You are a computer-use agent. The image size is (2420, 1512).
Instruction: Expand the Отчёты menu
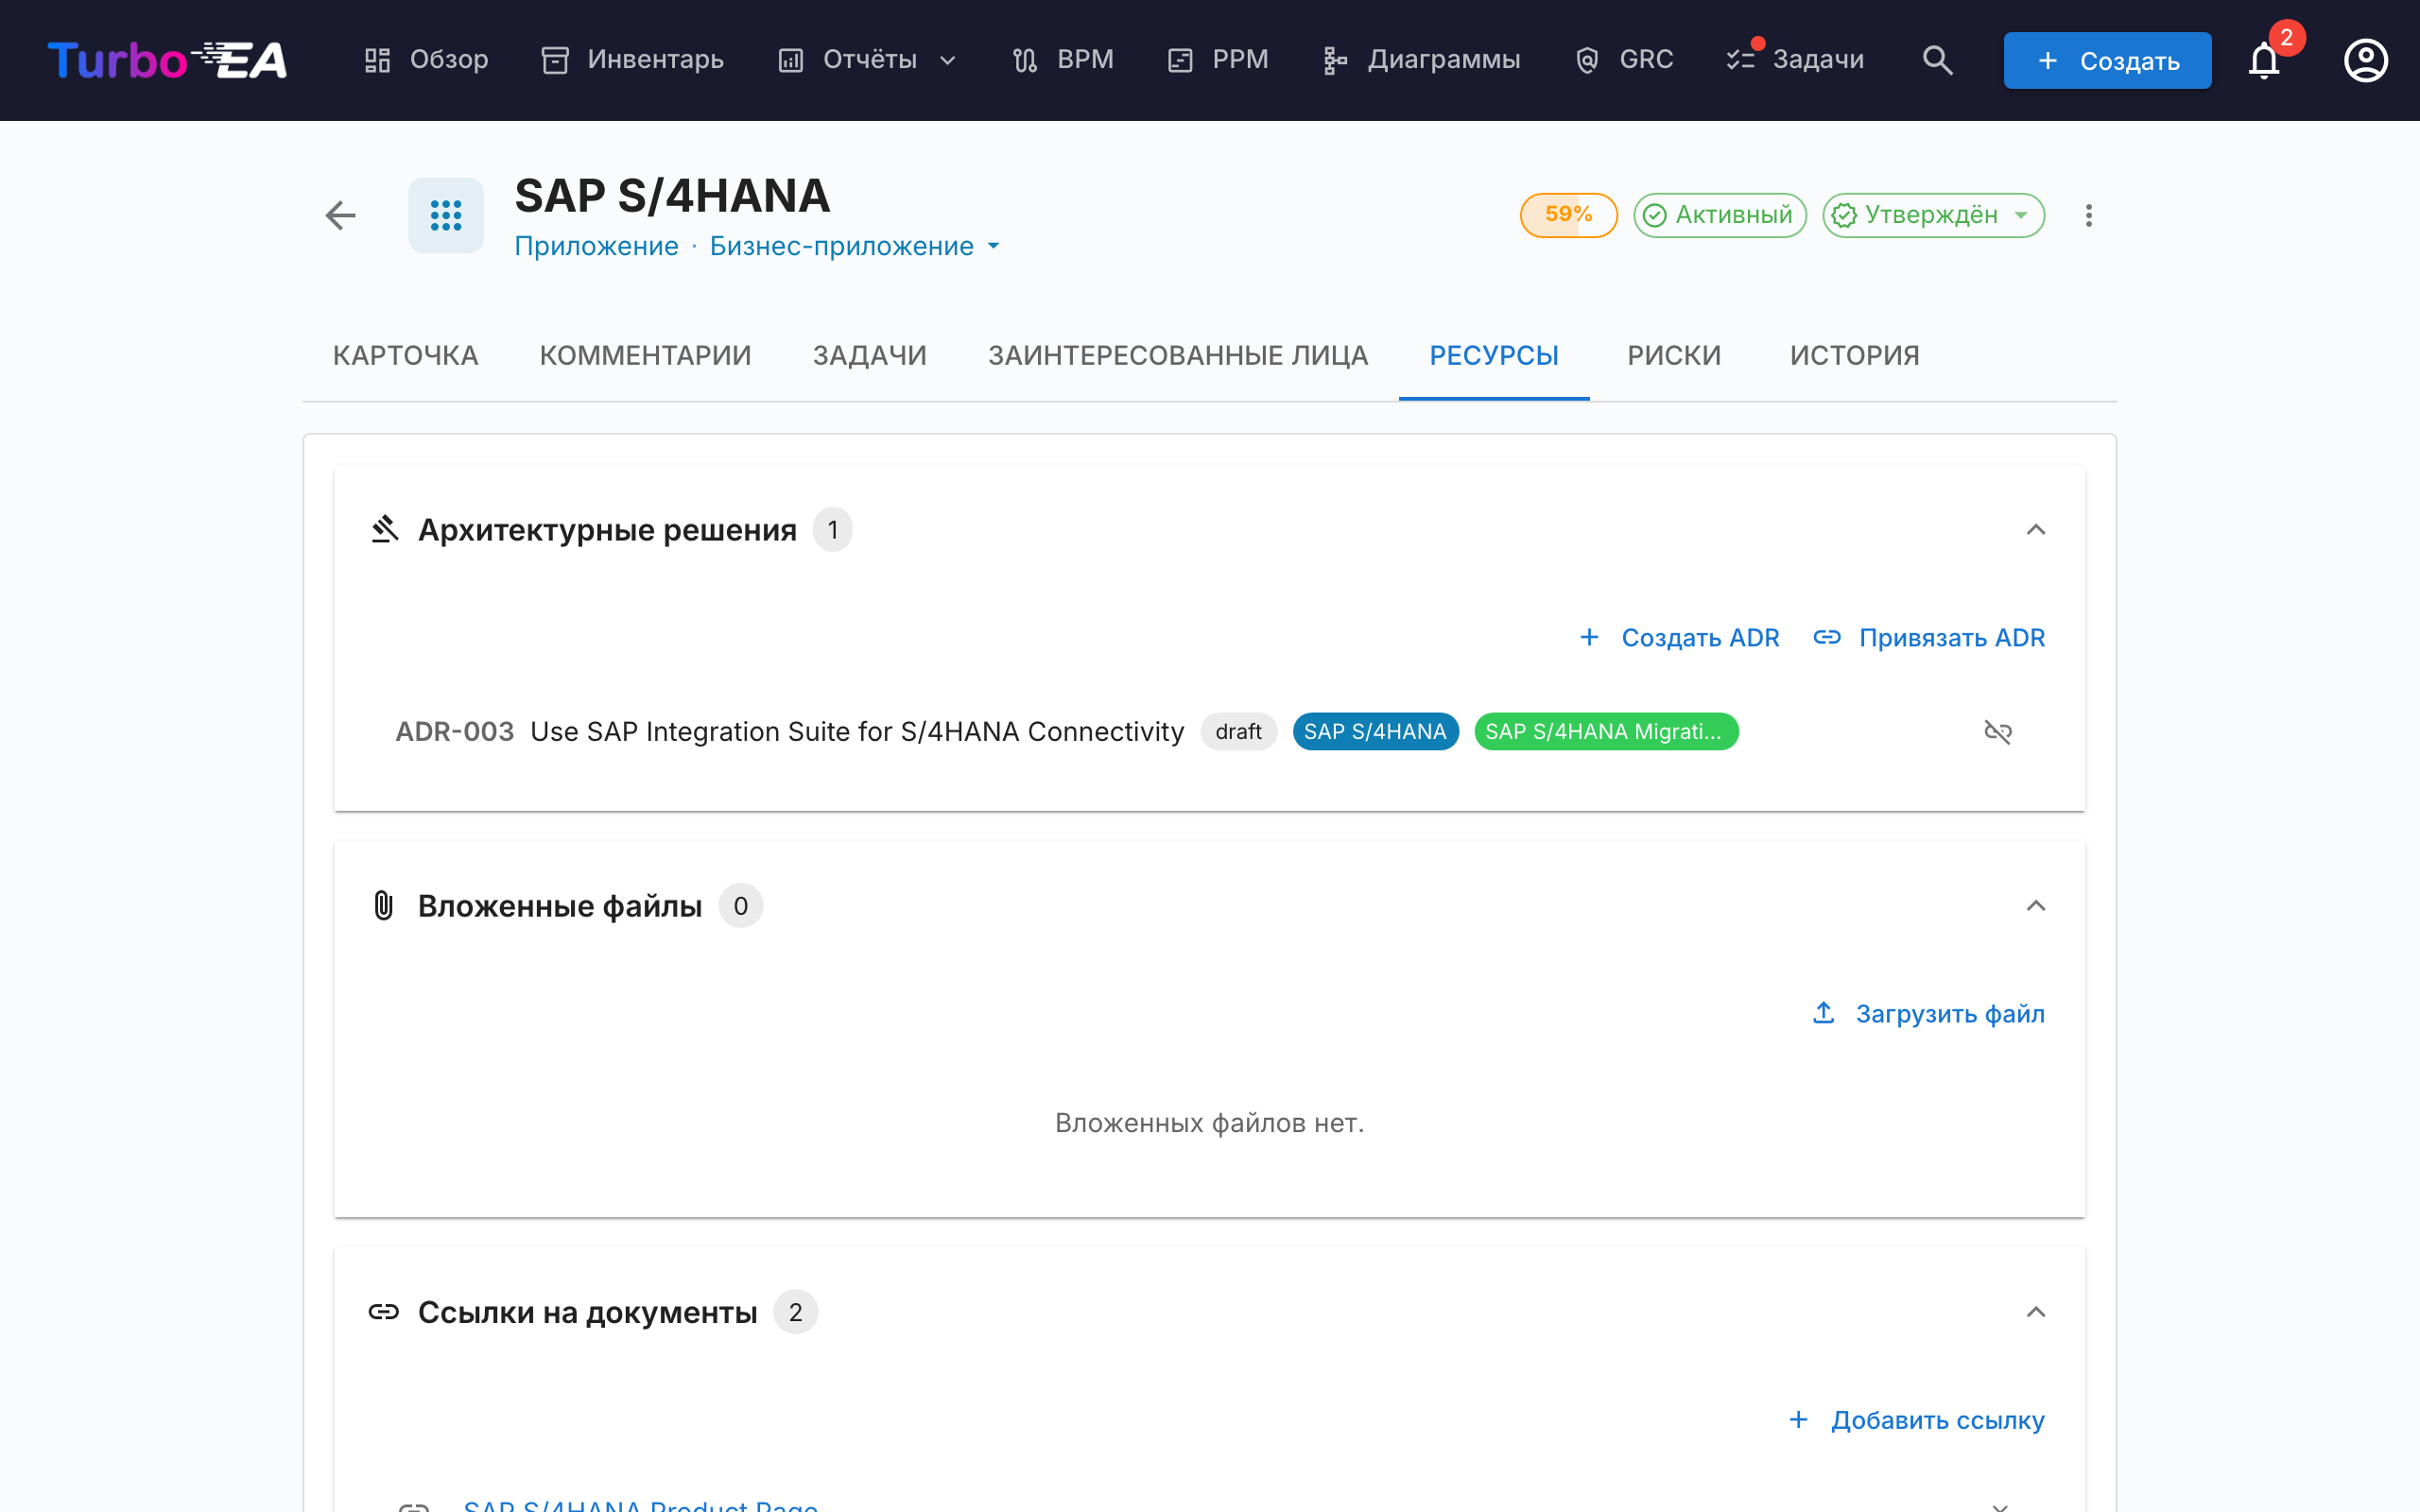(868, 60)
